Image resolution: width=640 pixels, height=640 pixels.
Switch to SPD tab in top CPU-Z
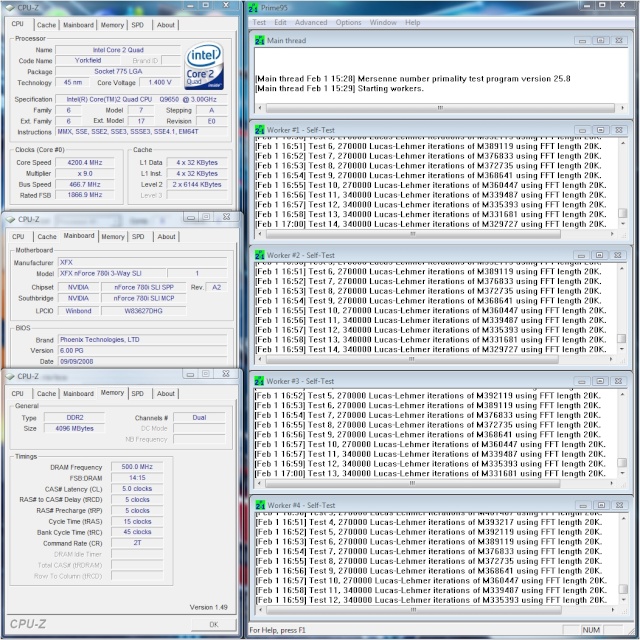(x=138, y=25)
